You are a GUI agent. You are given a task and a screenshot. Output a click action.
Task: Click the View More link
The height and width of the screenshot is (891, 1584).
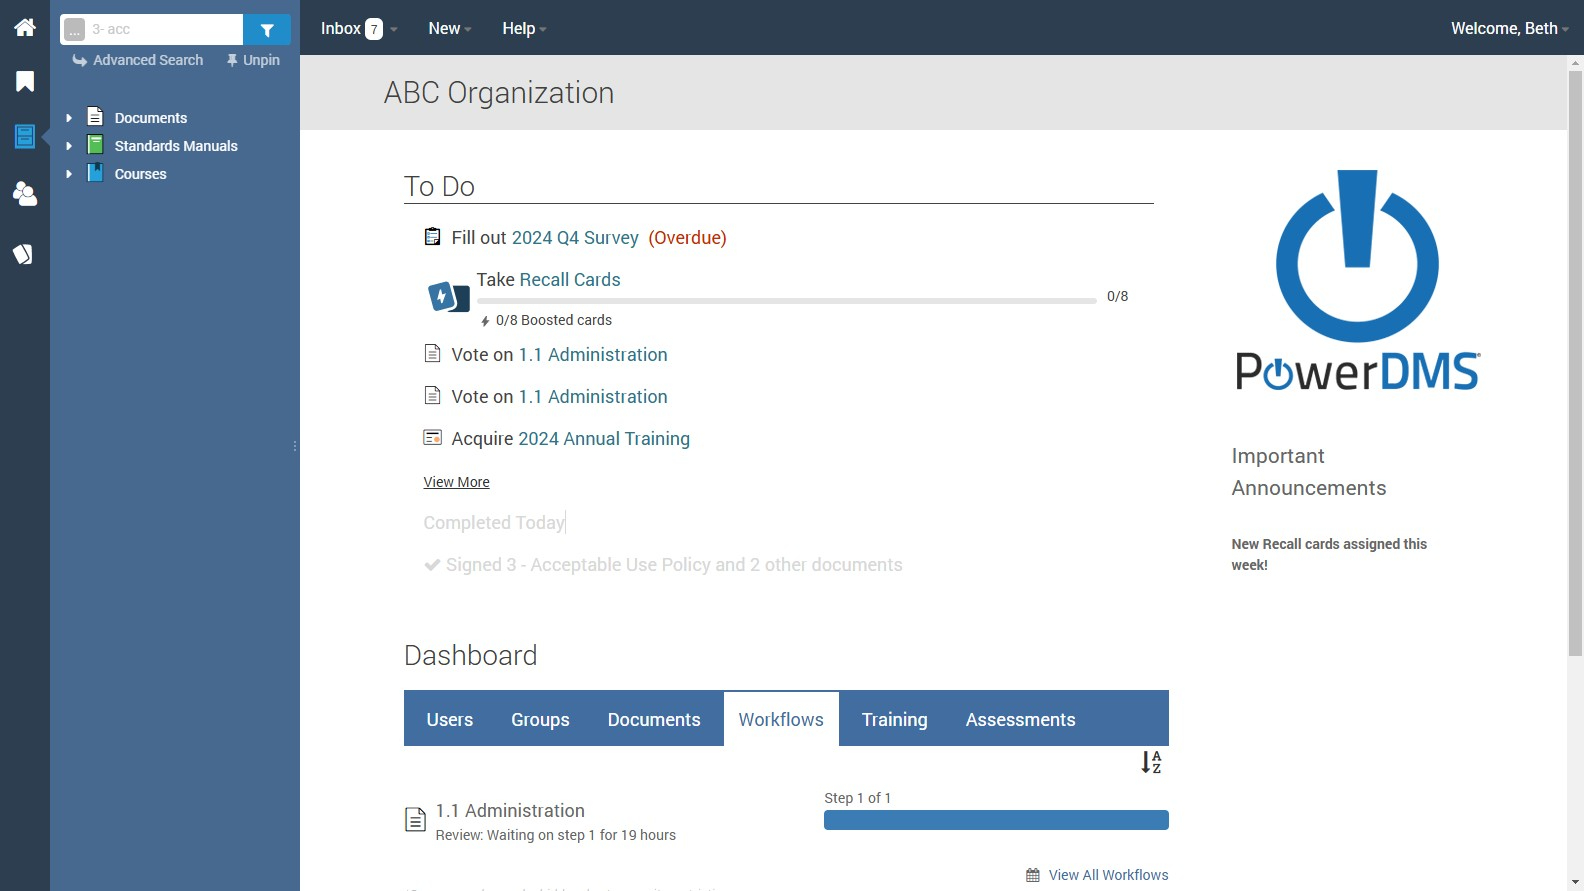tap(456, 482)
